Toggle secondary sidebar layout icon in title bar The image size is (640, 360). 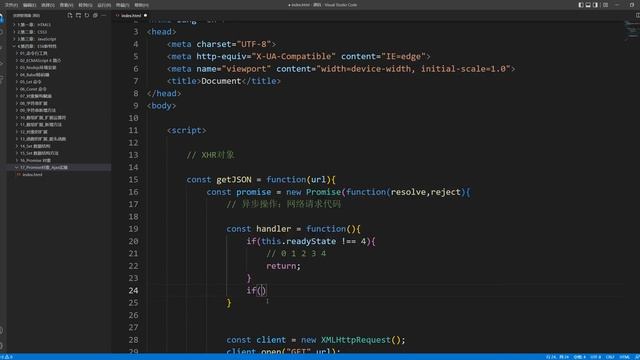click(x=596, y=5)
